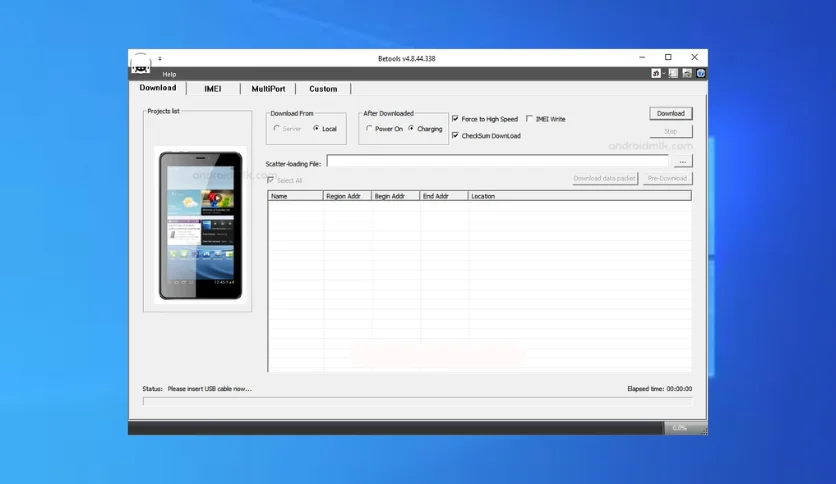Screen dimensions: 836x484
Task: Switch to the MultiPort tab
Action: [268, 89]
